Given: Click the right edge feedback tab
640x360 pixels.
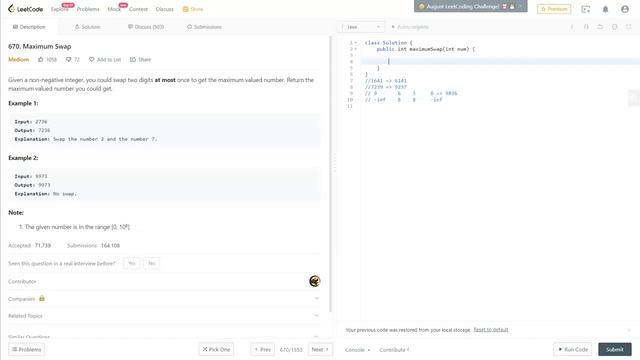Looking at the screenshot, I should pyautogui.click(x=634, y=98).
